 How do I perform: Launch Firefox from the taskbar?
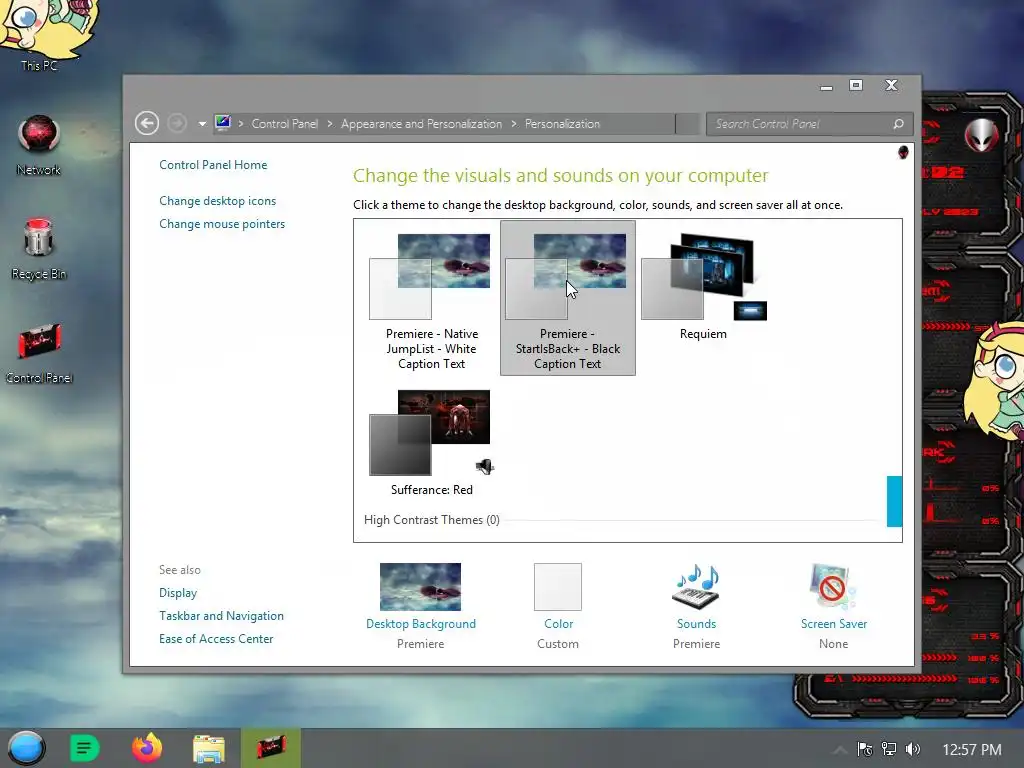(147, 748)
